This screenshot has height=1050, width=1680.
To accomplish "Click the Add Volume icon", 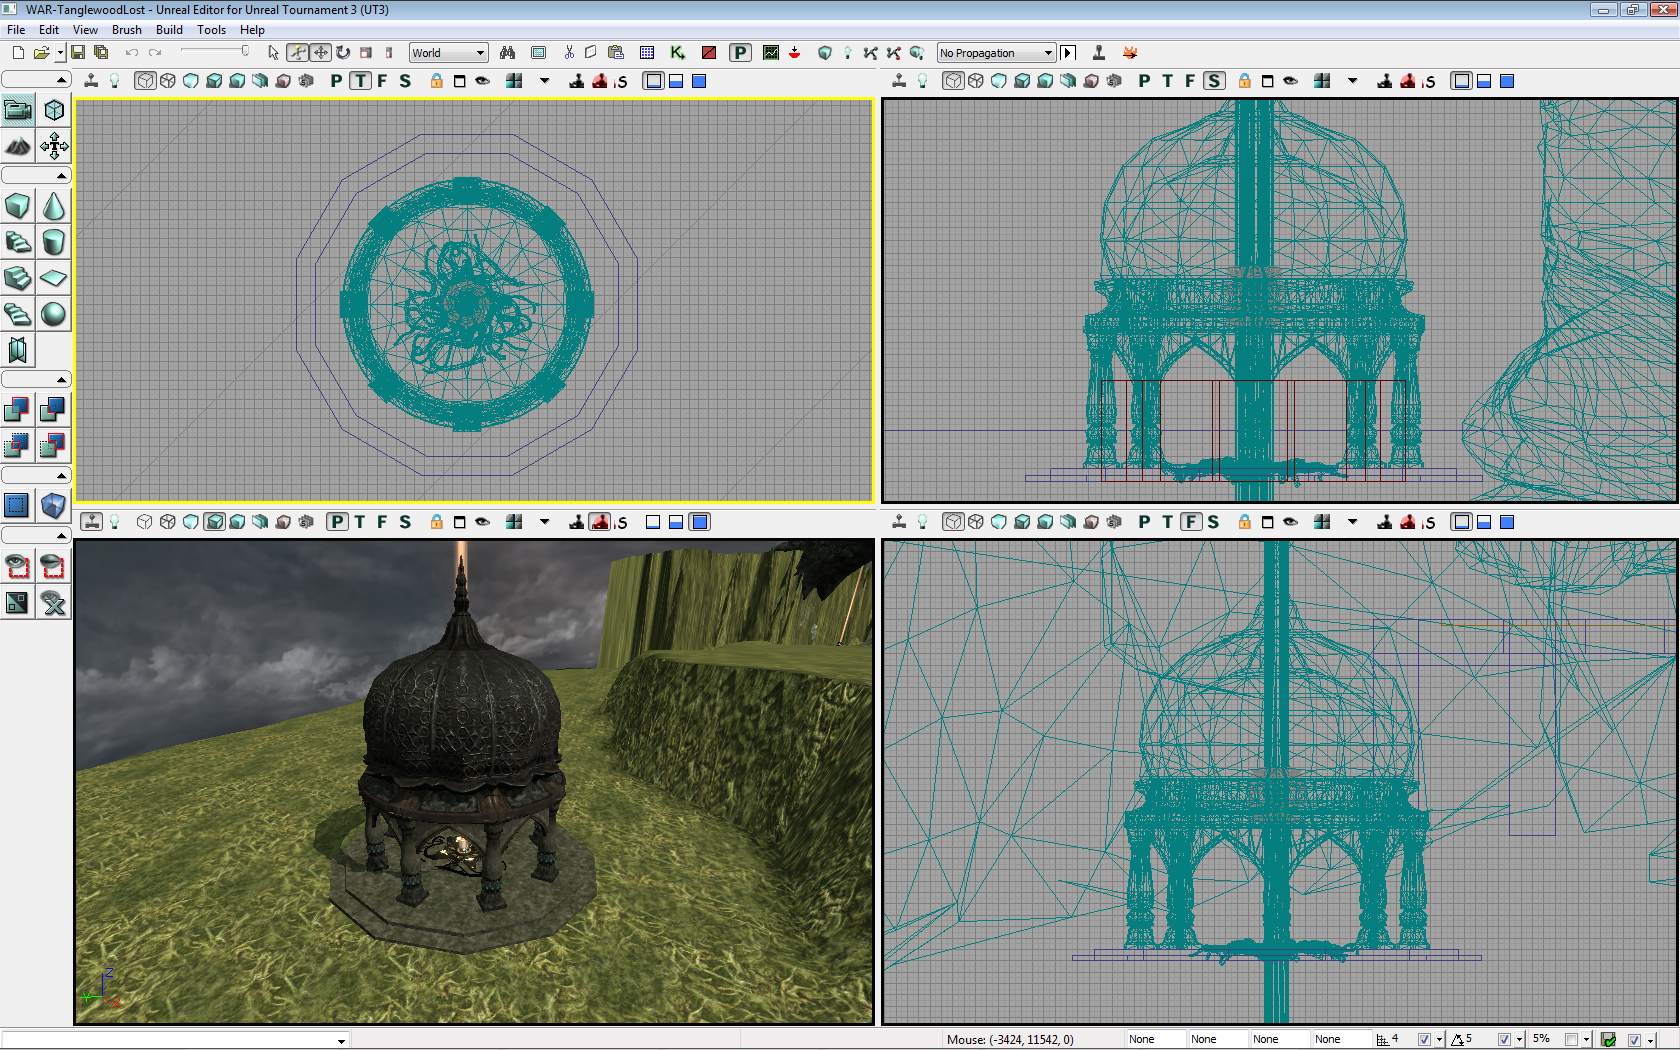I will point(54,505).
